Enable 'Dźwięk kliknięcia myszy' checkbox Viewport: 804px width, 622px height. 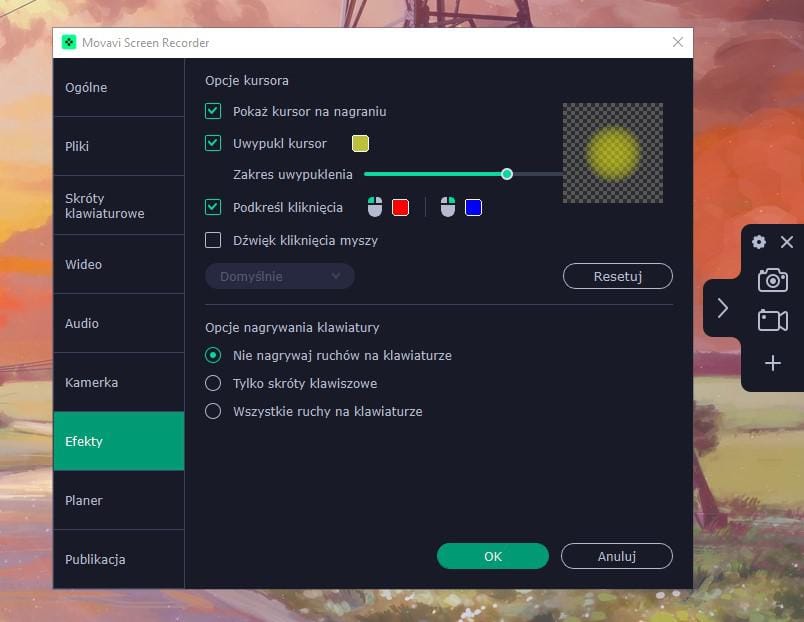(213, 240)
